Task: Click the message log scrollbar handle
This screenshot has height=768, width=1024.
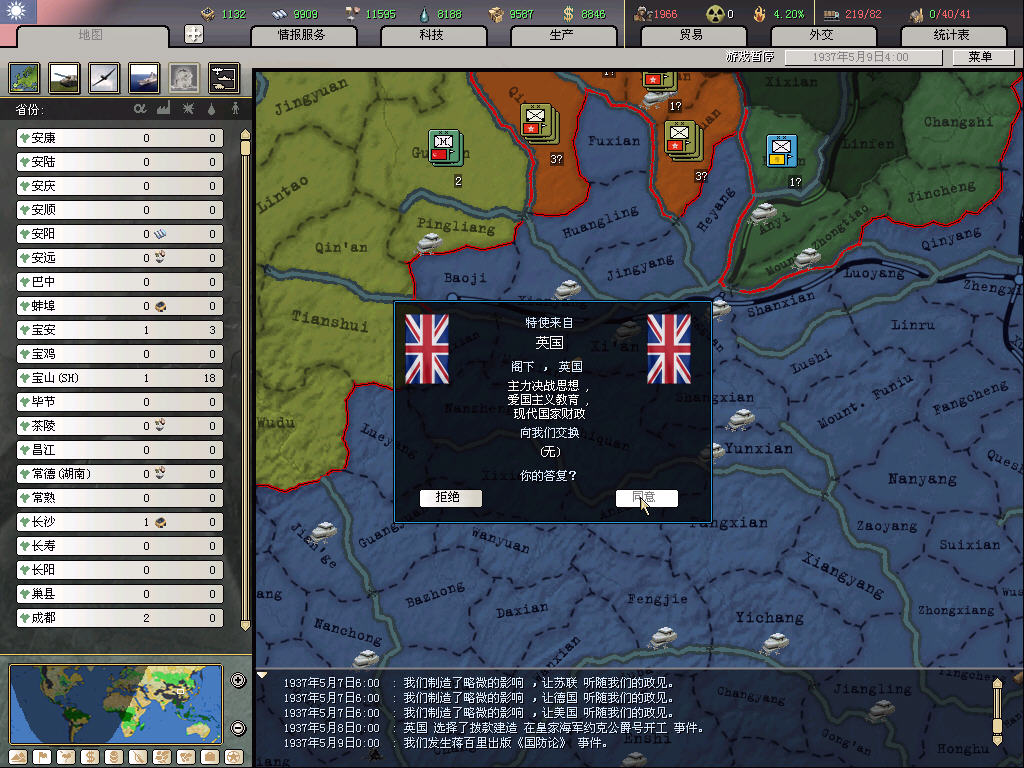Action: (x=997, y=725)
